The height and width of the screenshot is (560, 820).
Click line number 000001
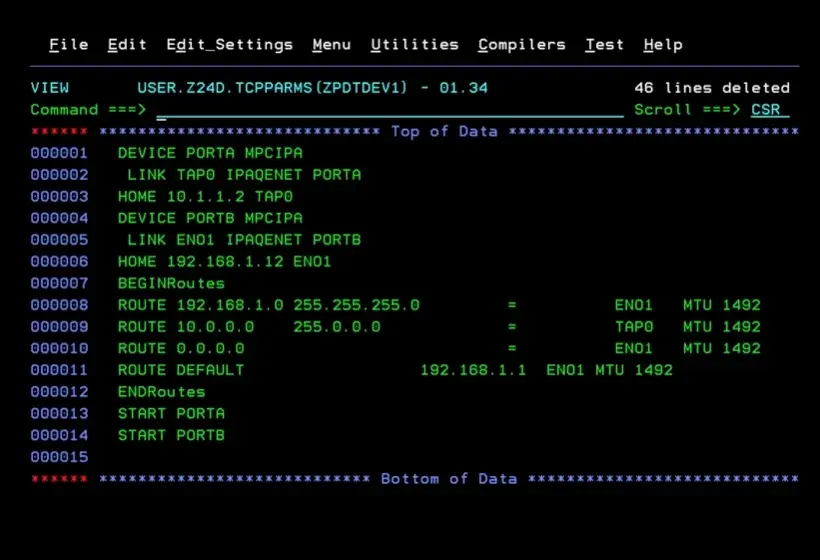[x=59, y=153]
